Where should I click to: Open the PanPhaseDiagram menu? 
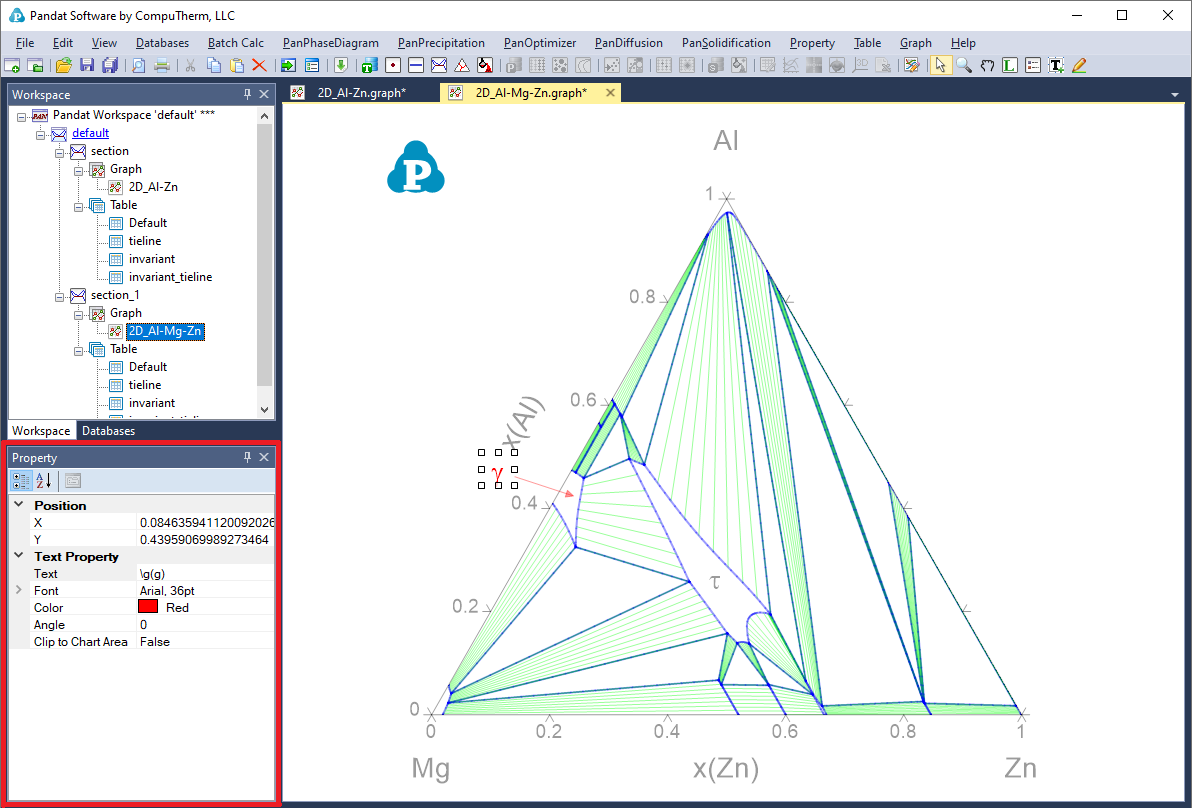pyautogui.click(x=330, y=43)
